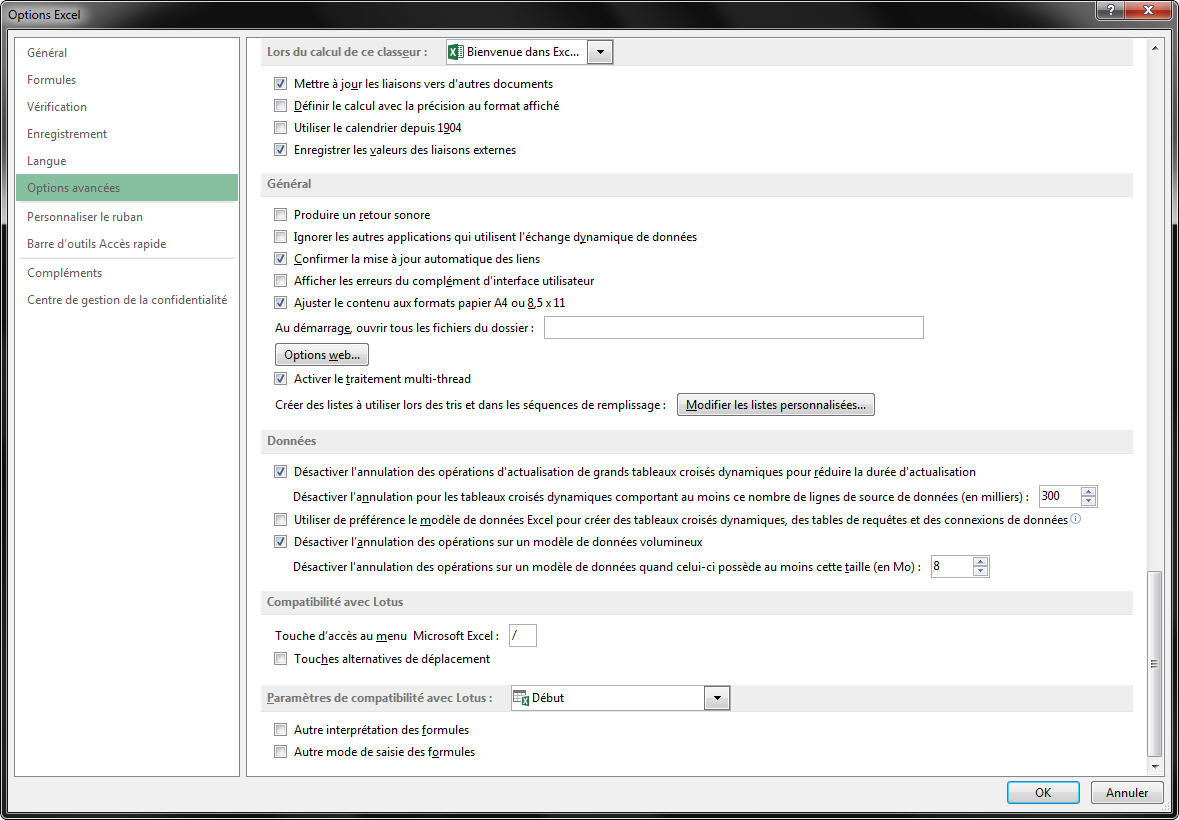The image size is (1179, 820).
Task: Open the Compléments category
Action: [126, 273]
